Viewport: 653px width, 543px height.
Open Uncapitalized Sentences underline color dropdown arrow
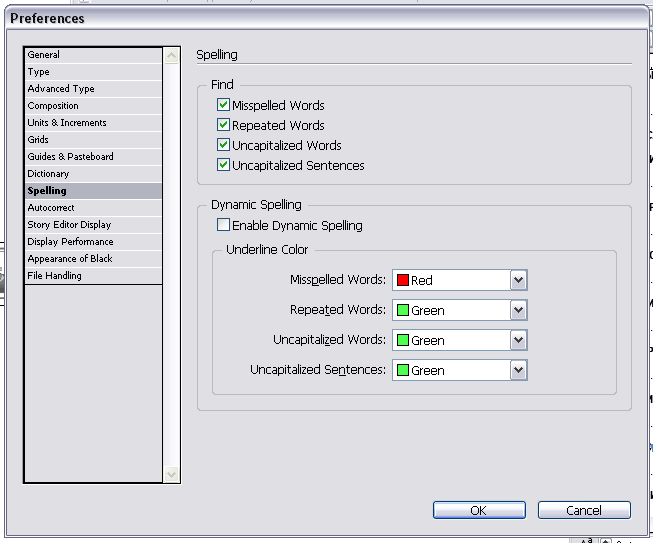click(x=518, y=370)
